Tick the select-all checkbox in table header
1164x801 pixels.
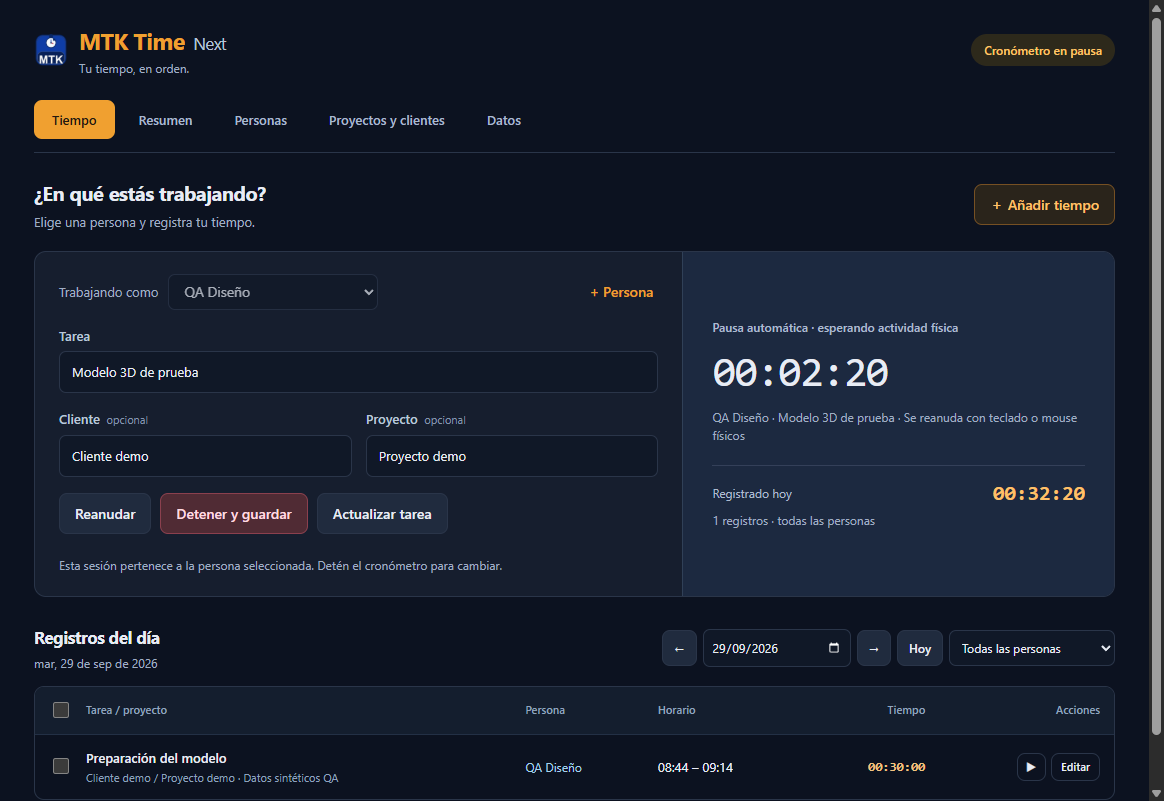(61, 710)
